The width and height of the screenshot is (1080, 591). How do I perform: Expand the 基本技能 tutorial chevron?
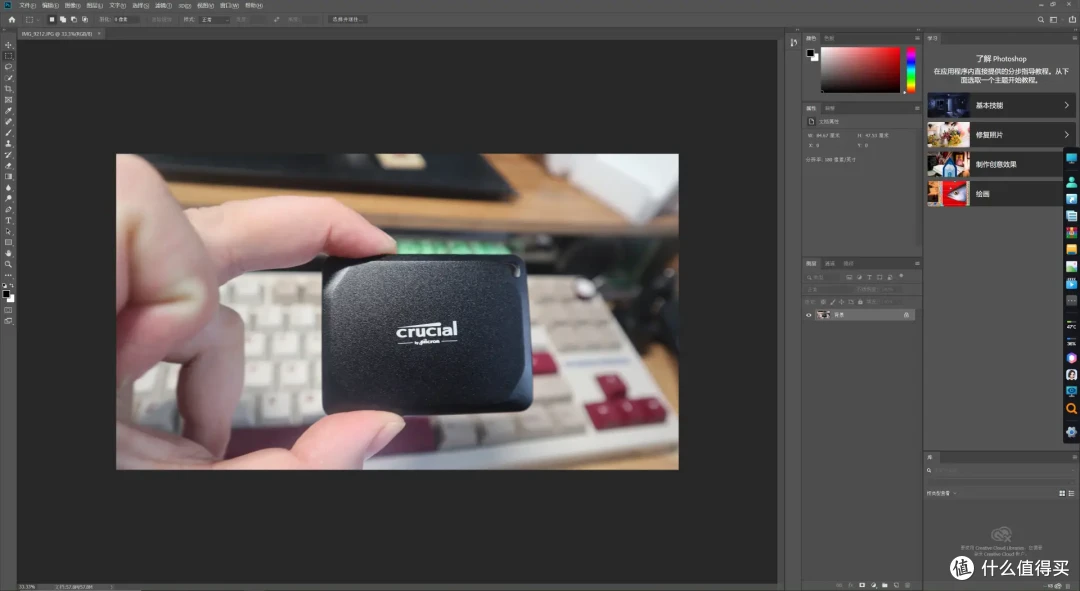pyautogui.click(x=1066, y=105)
